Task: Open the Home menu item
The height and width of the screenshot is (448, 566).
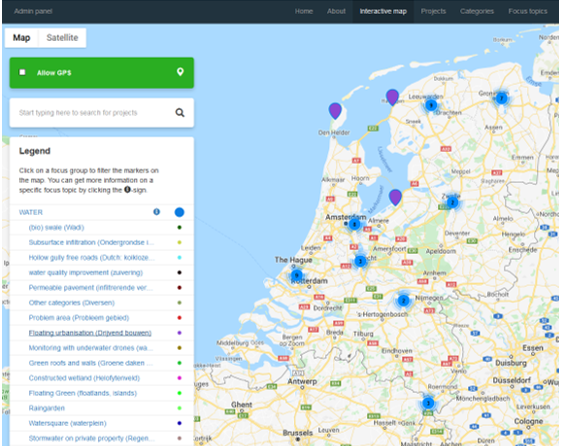Action: click(304, 11)
